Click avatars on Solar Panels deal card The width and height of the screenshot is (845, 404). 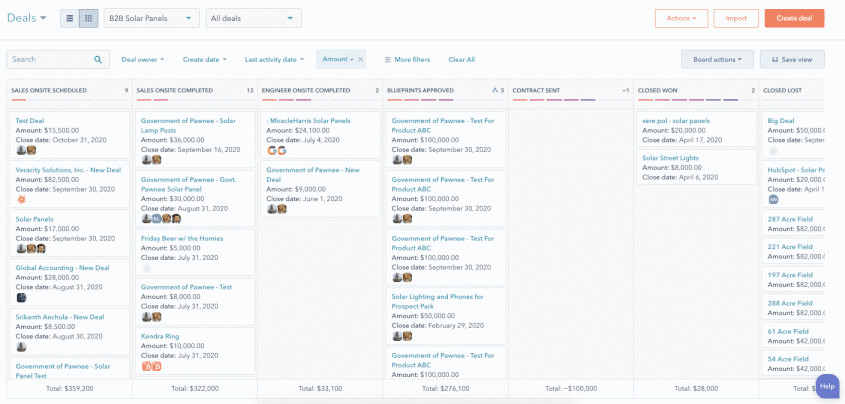coord(31,248)
